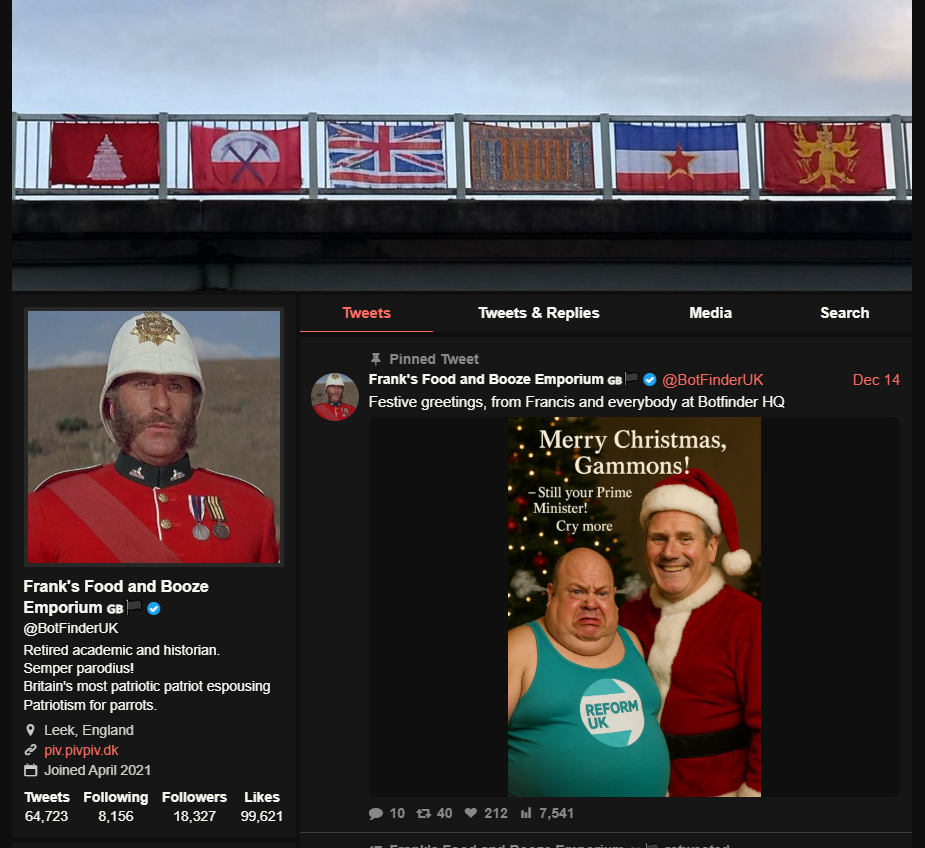Open the Media tab
Screen dimensions: 925x848
(x=710, y=313)
